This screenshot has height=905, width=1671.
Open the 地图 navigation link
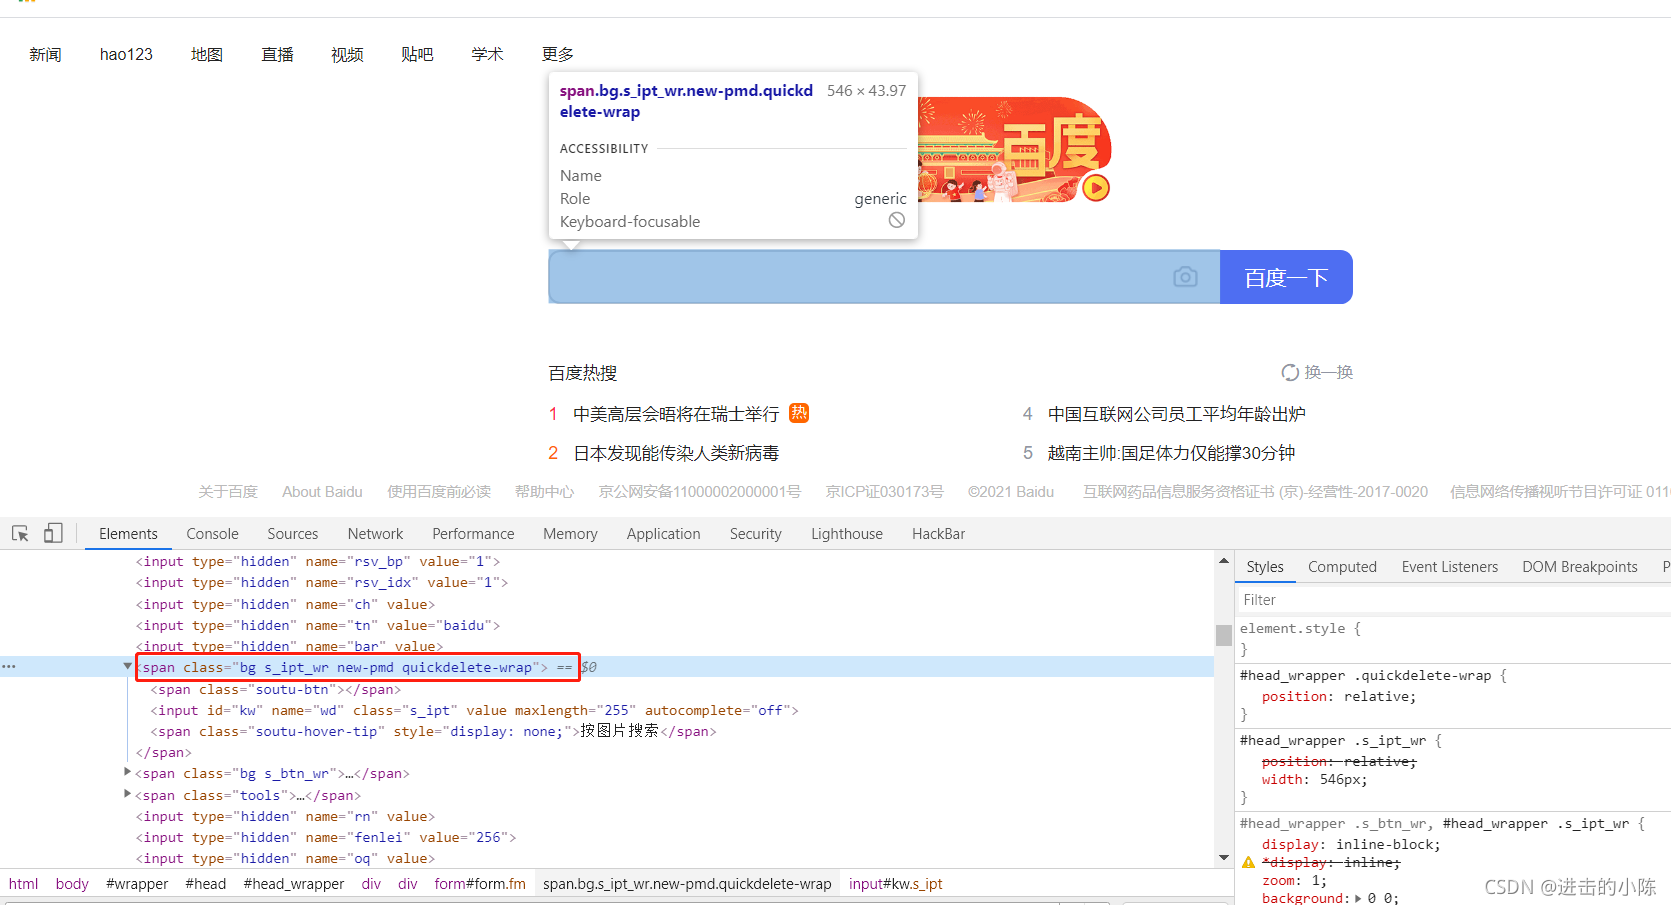207,54
